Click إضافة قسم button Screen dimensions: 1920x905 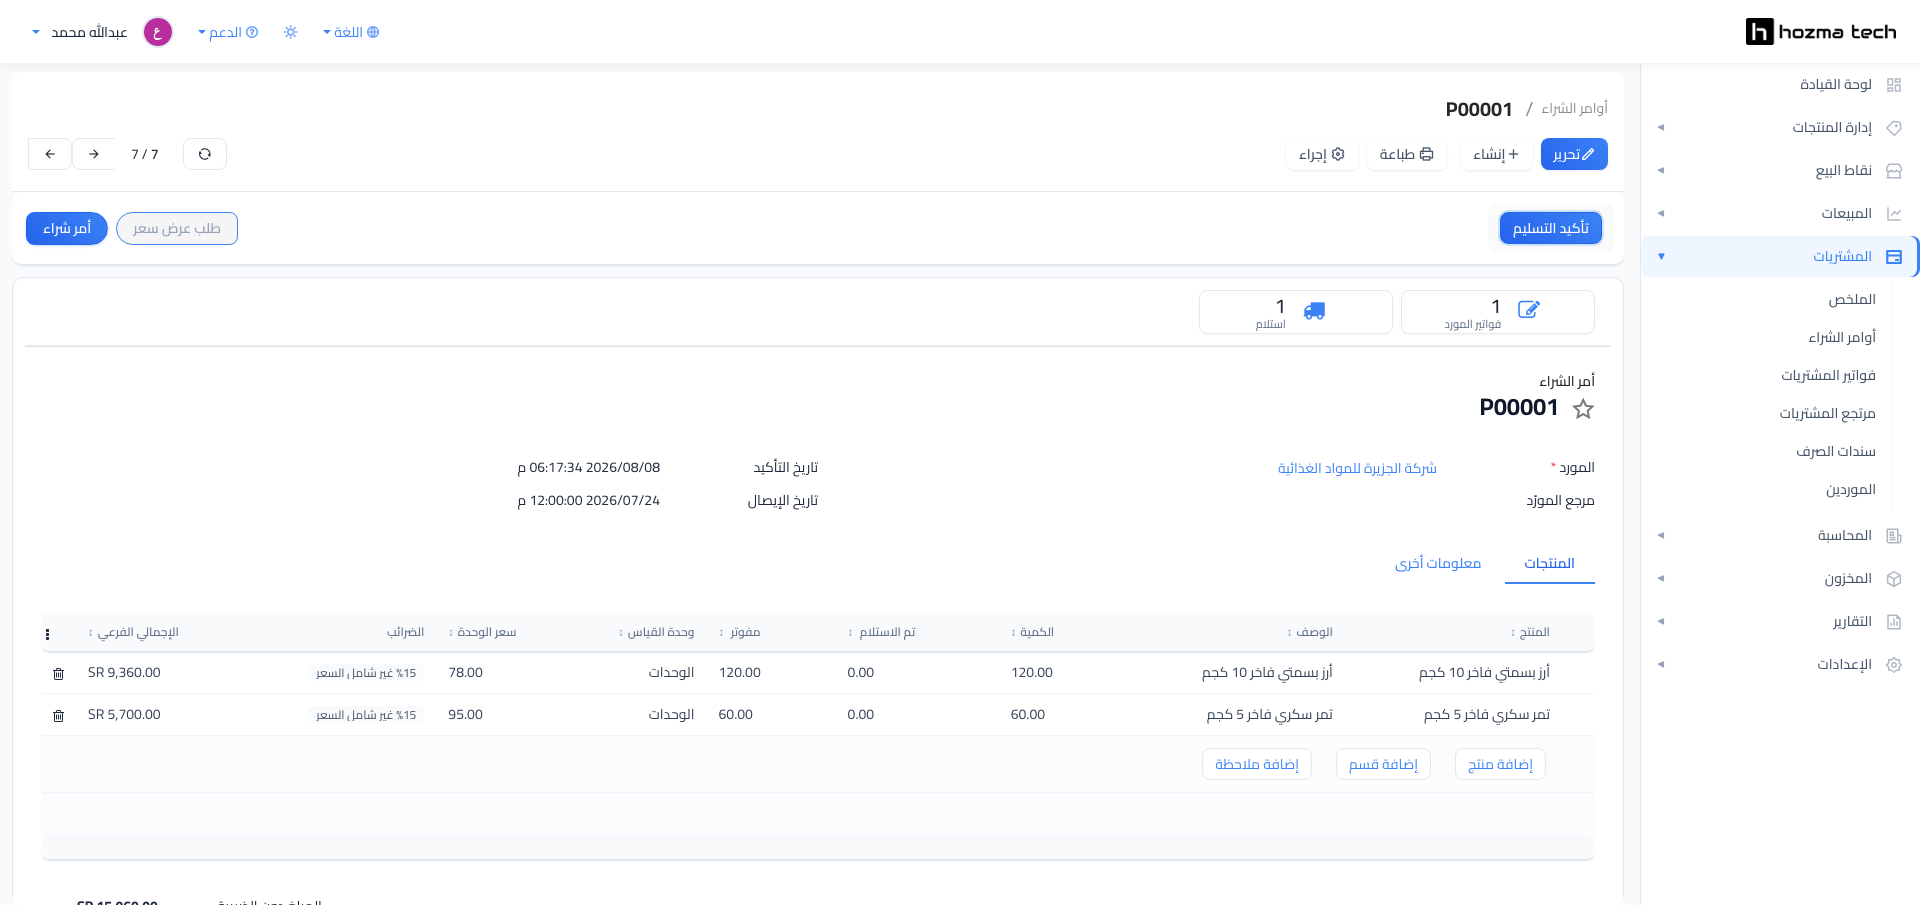(x=1383, y=764)
